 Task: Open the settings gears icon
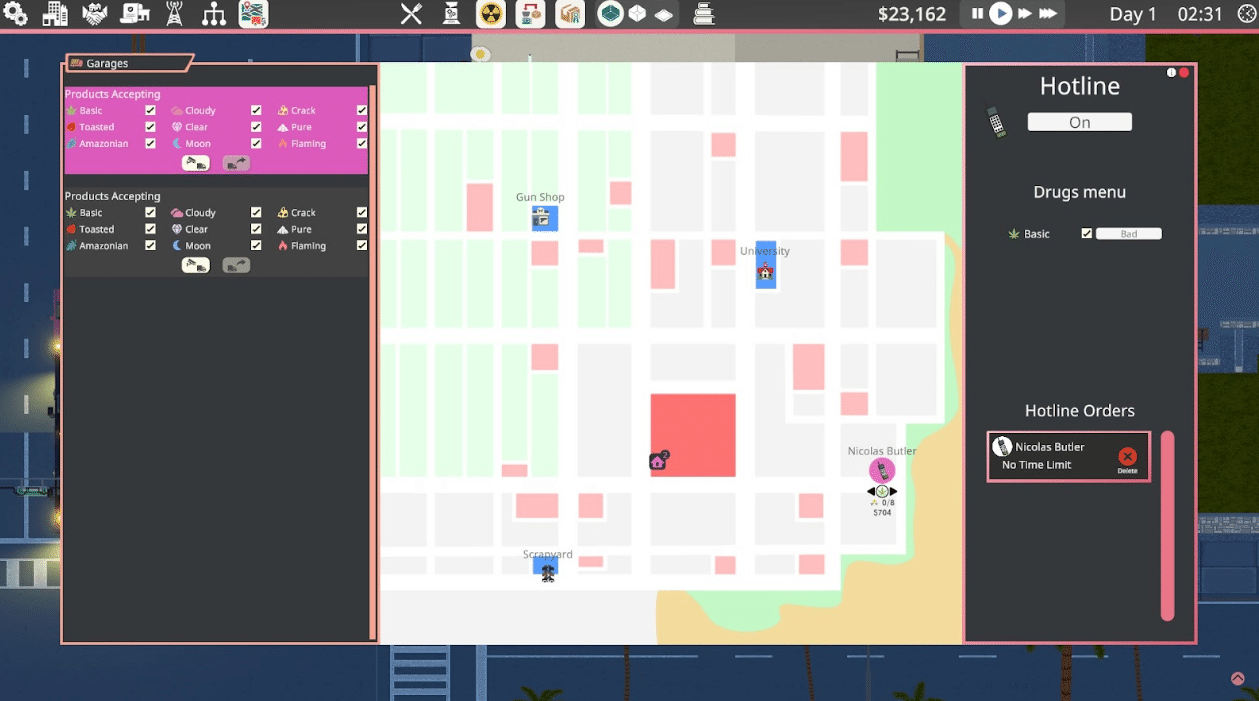point(16,14)
